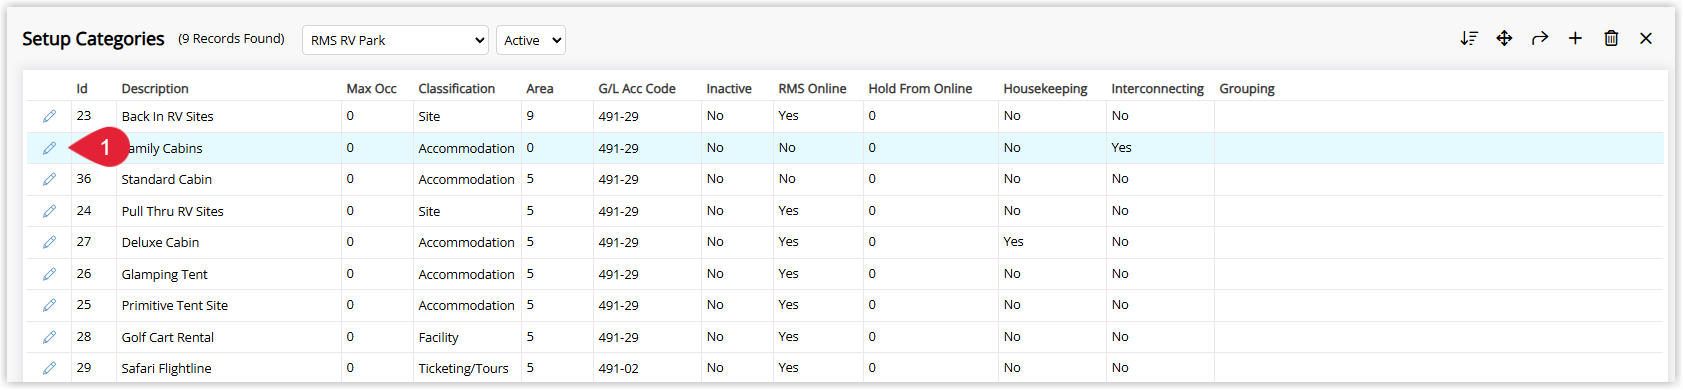Click the Facility classification cell
This screenshot has width=1683, height=390.
click(438, 337)
